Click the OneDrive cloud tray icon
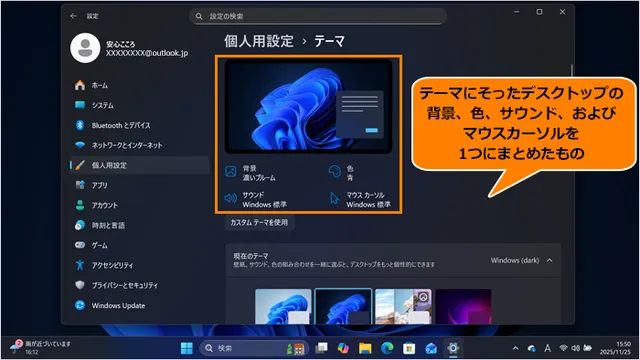The width and height of the screenshot is (640, 360). (x=531, y=348)
